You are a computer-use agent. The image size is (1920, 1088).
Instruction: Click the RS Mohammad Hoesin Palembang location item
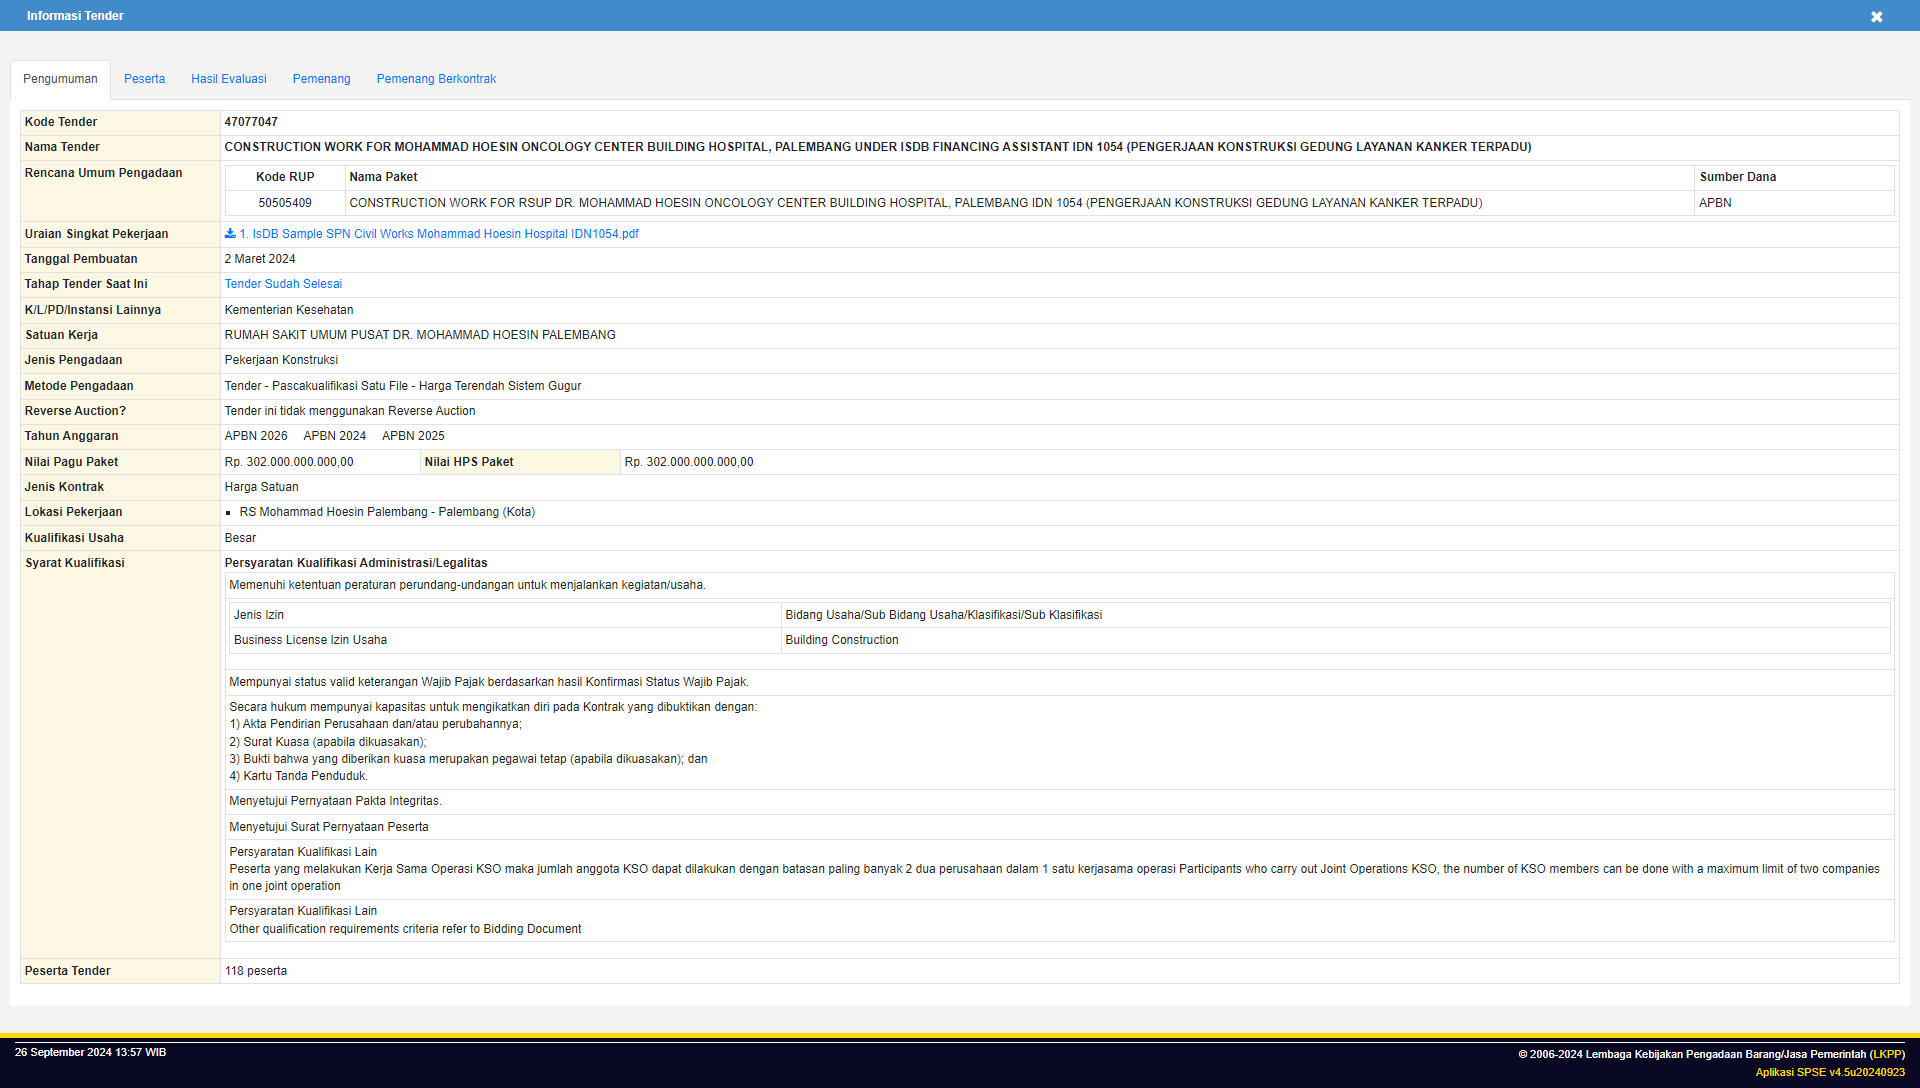387,512
